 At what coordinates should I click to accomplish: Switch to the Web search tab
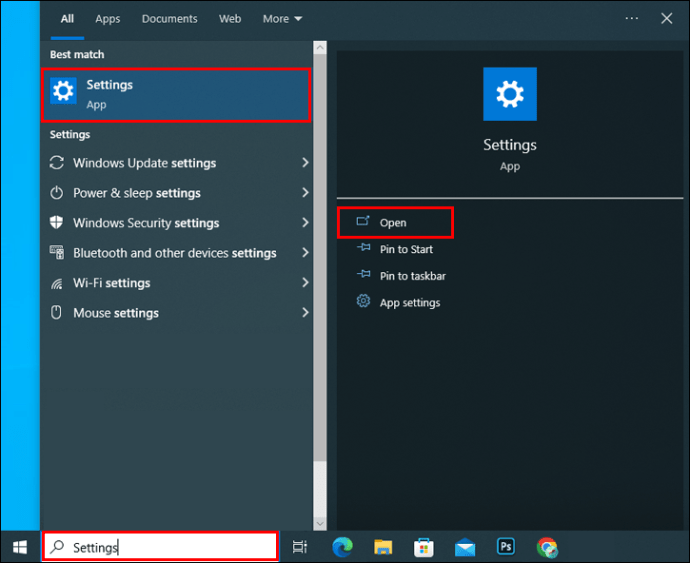230,18
